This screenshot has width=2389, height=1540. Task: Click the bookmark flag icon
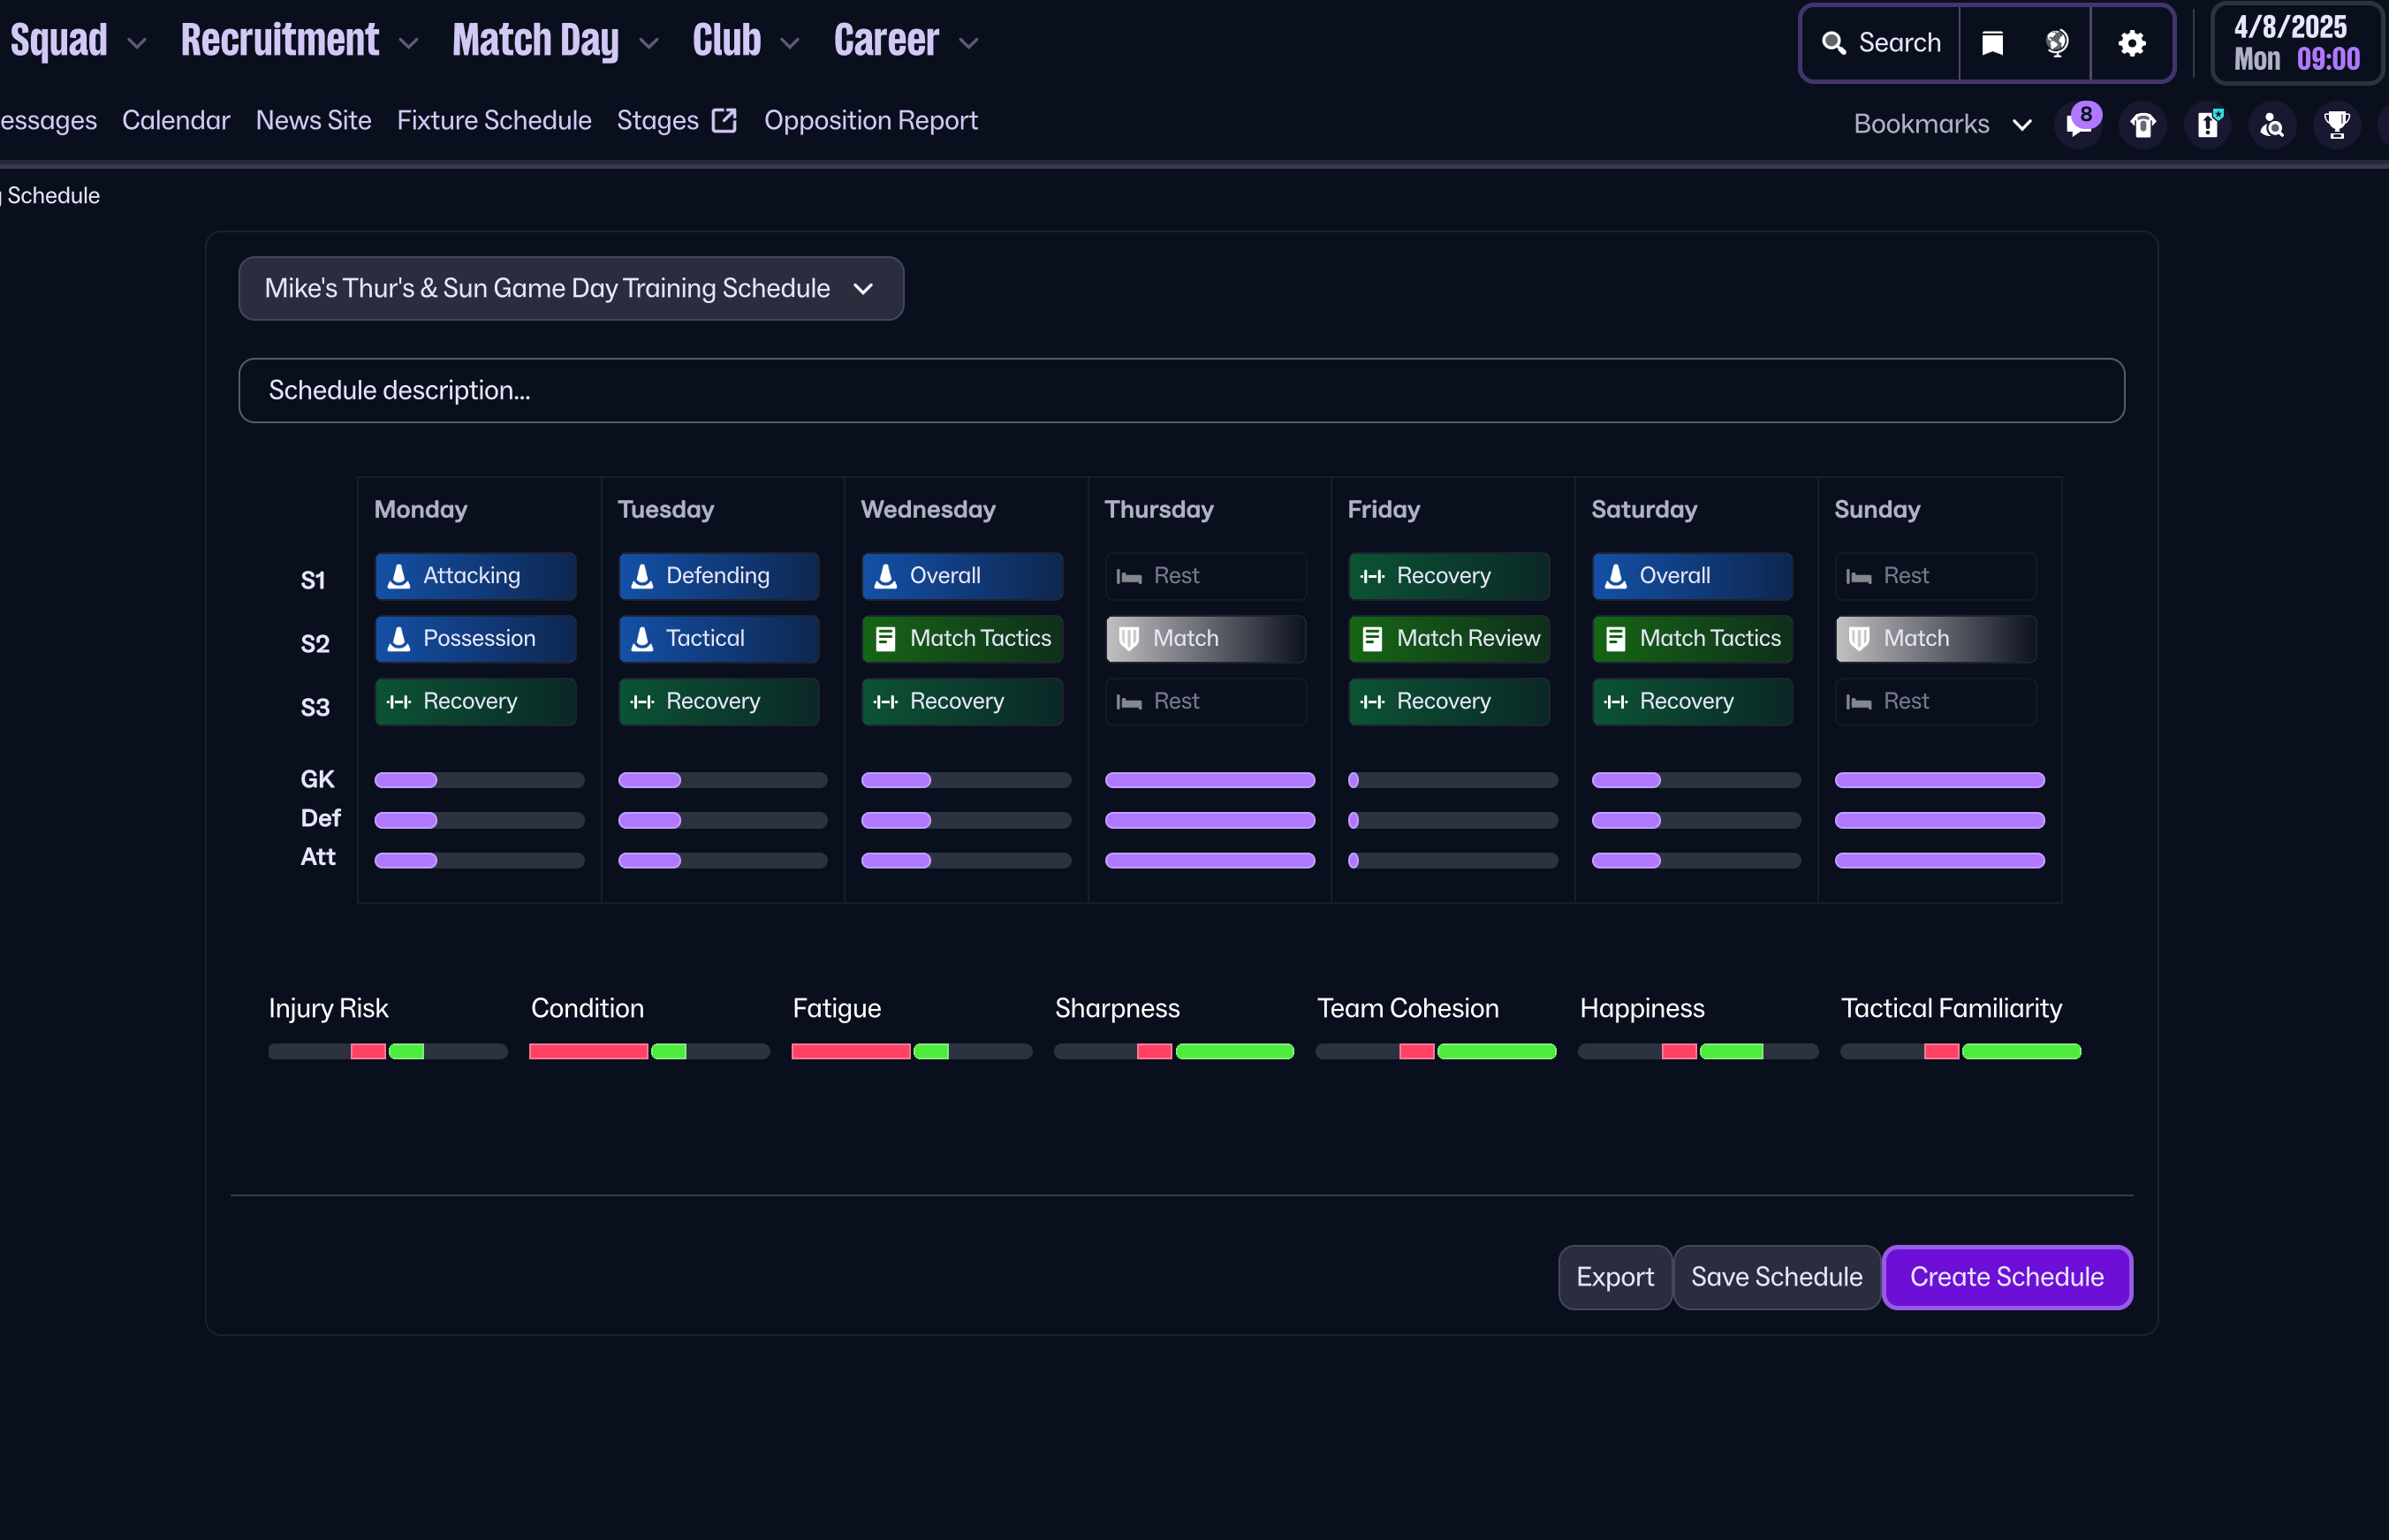(x=1992, y=43)
